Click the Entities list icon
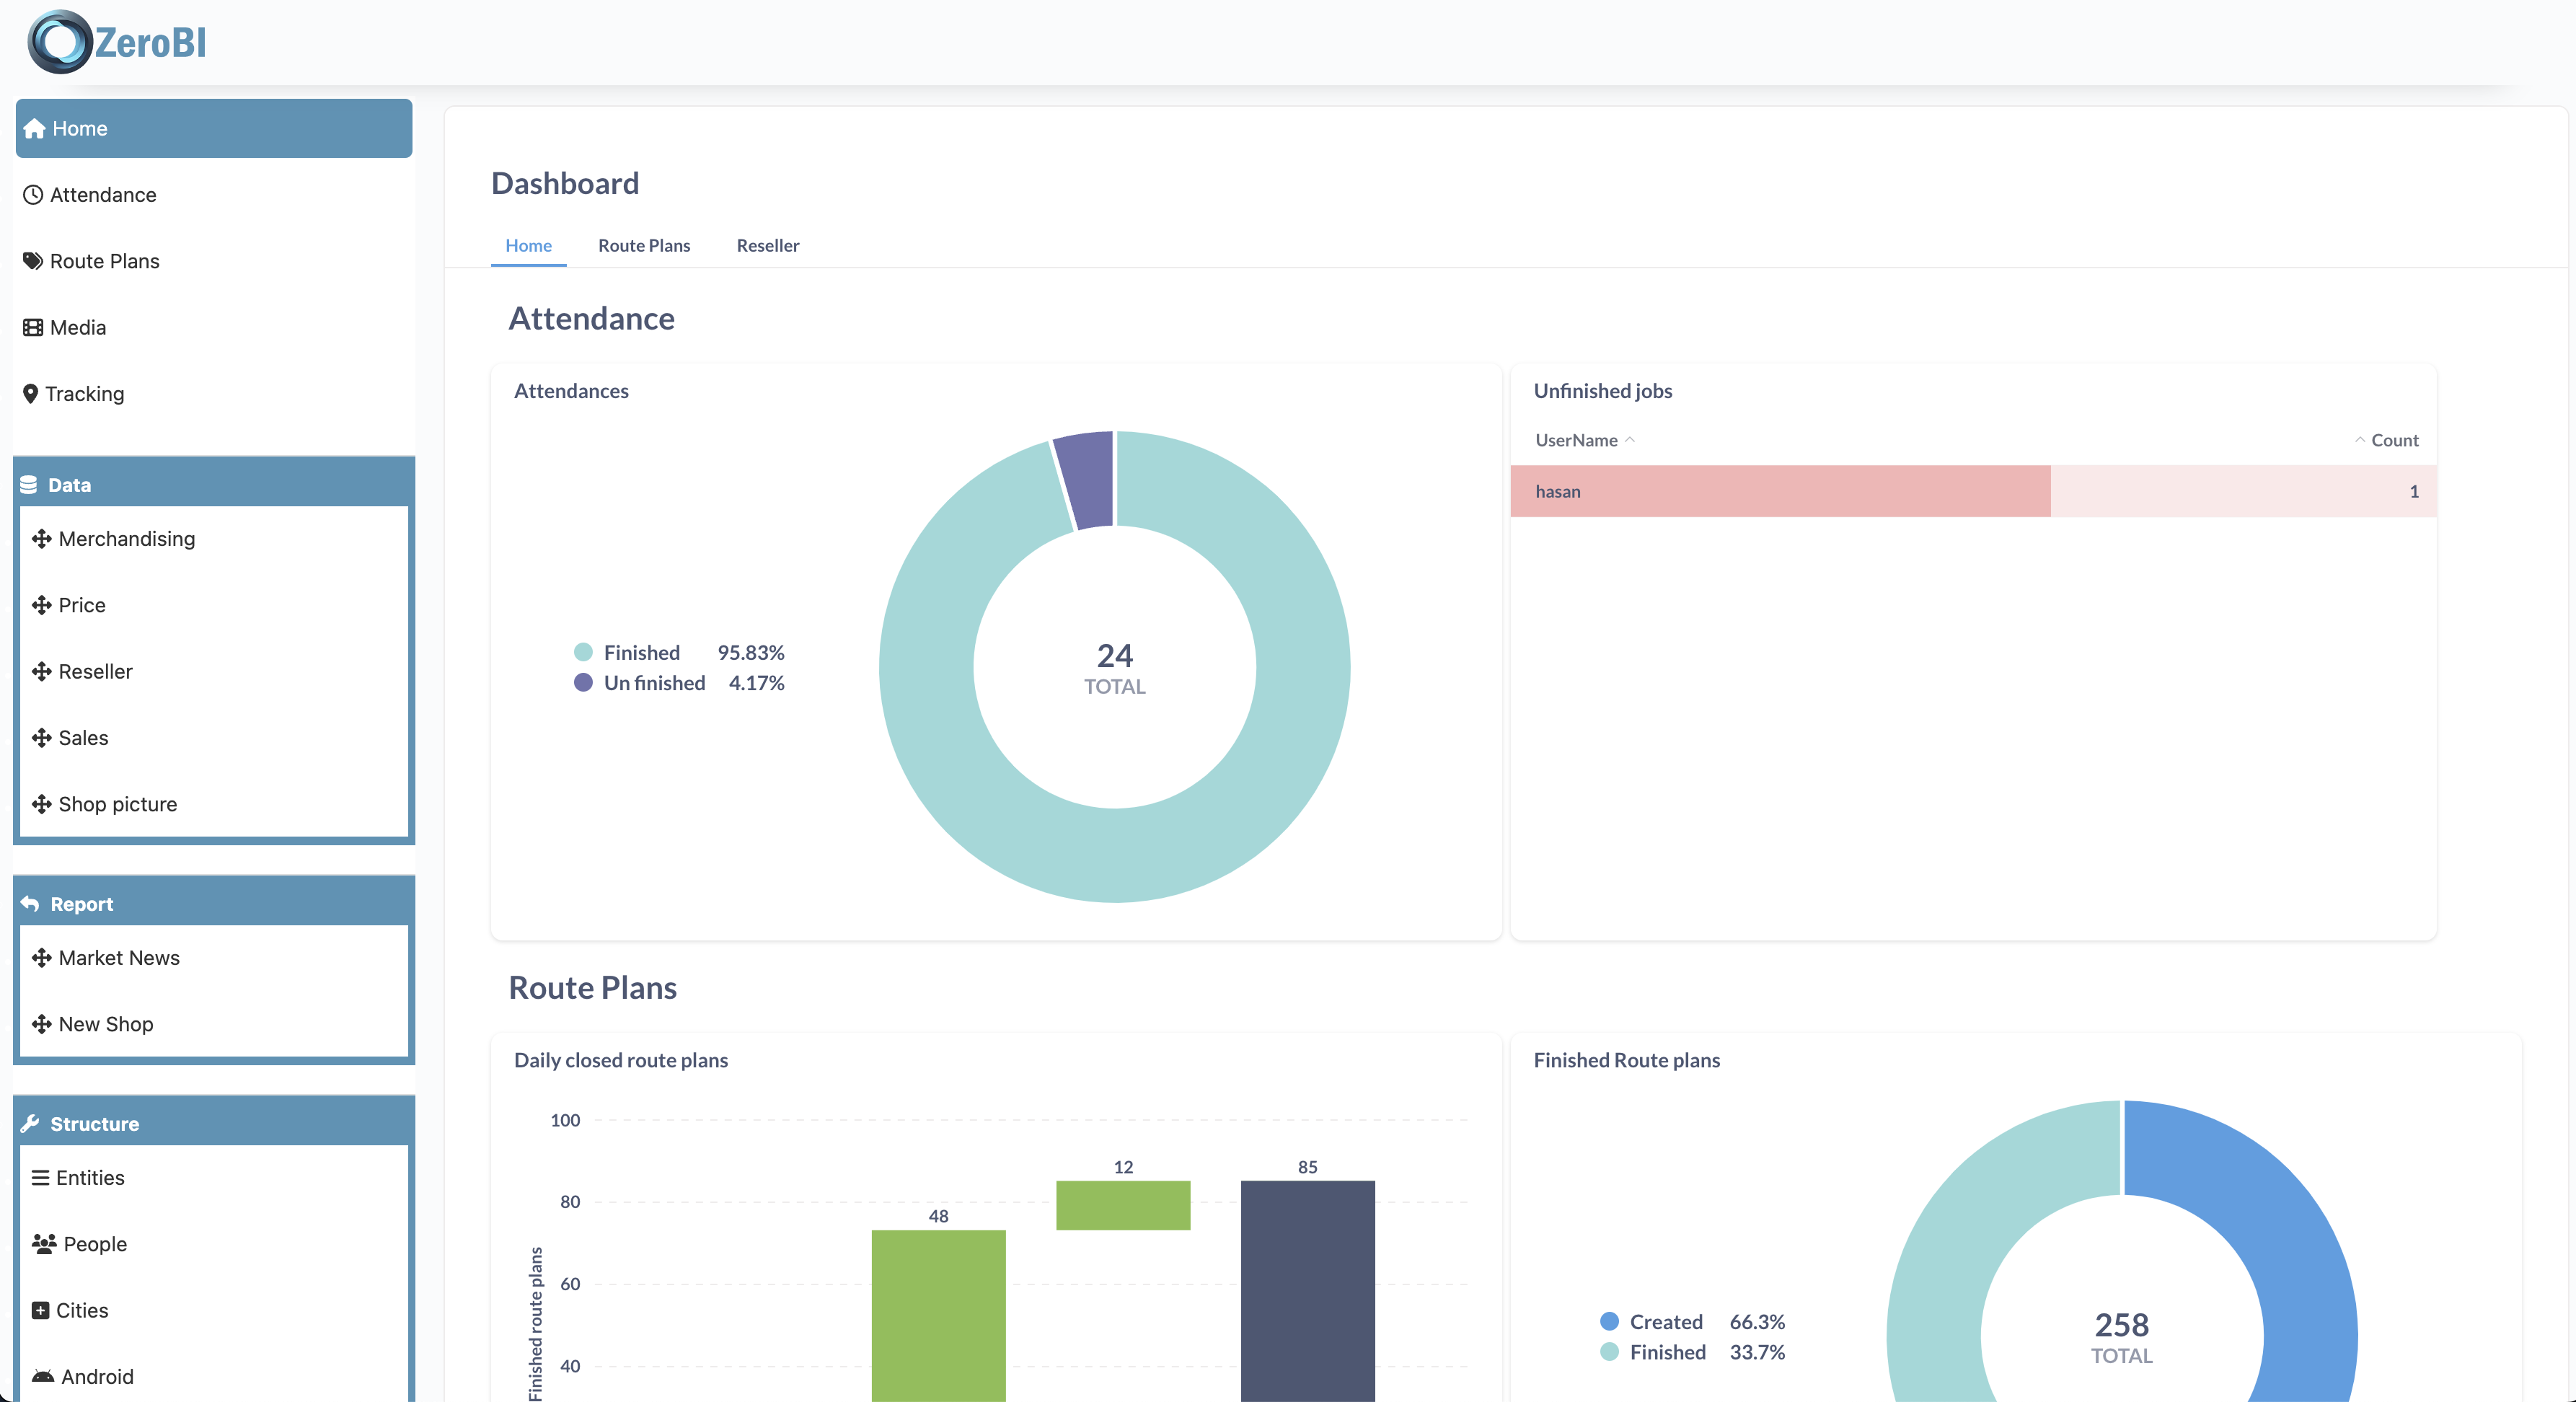 click(41, 1178)
